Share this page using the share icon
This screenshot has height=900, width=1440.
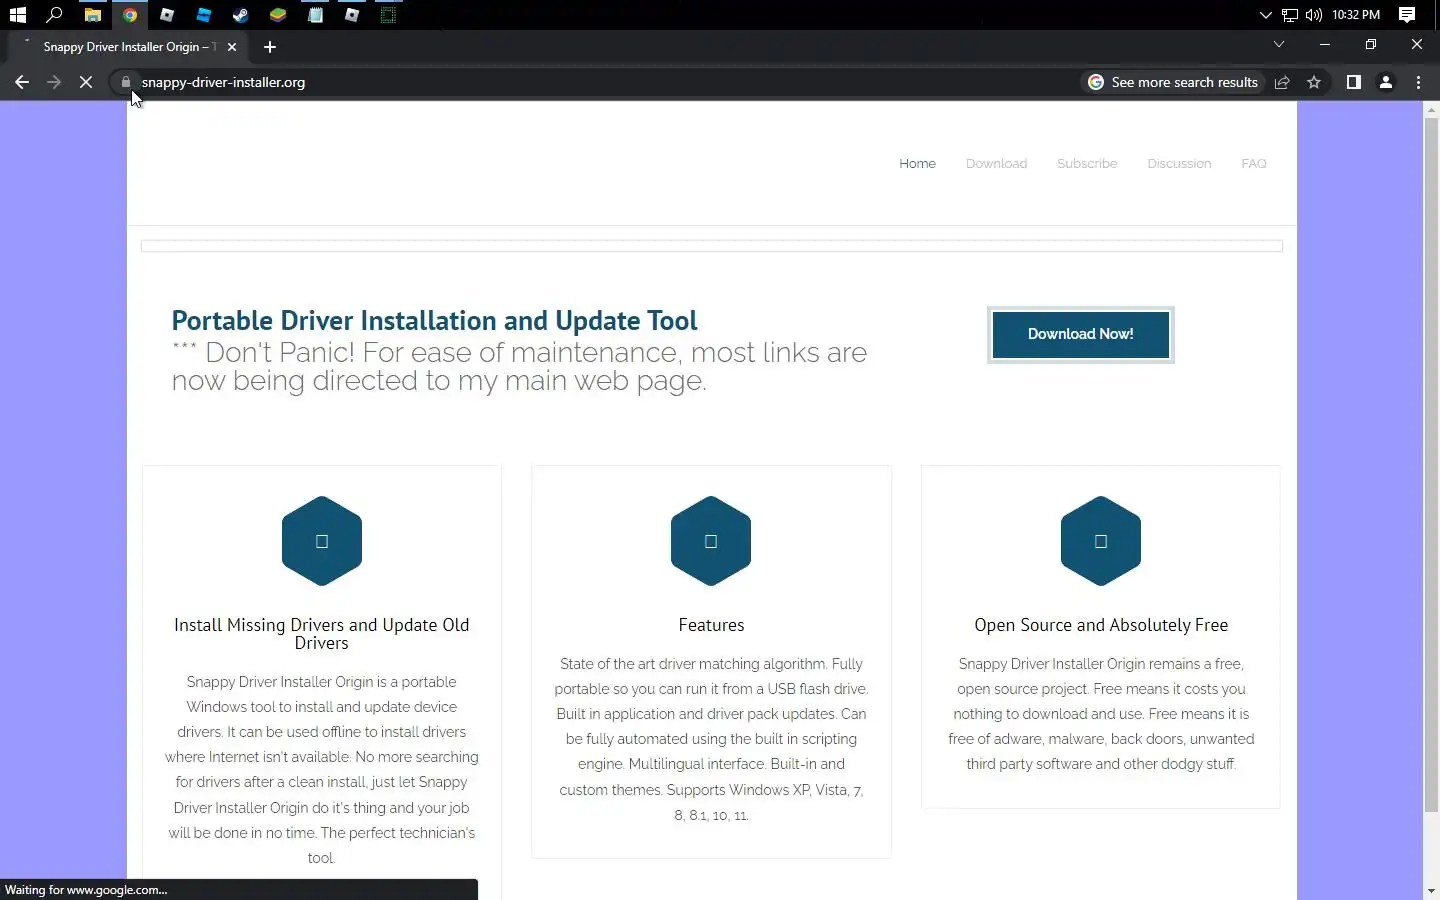(1282, 82)
